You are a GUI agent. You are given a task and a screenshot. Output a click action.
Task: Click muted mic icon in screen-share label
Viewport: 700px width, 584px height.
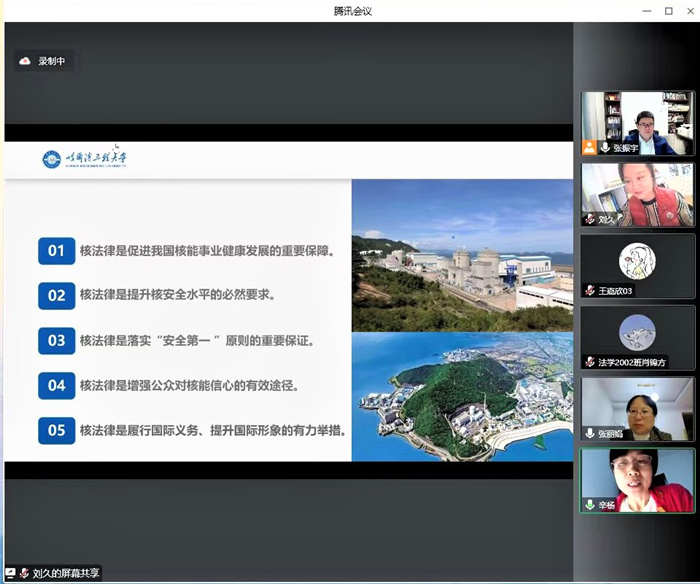click(x=24, y=574)
